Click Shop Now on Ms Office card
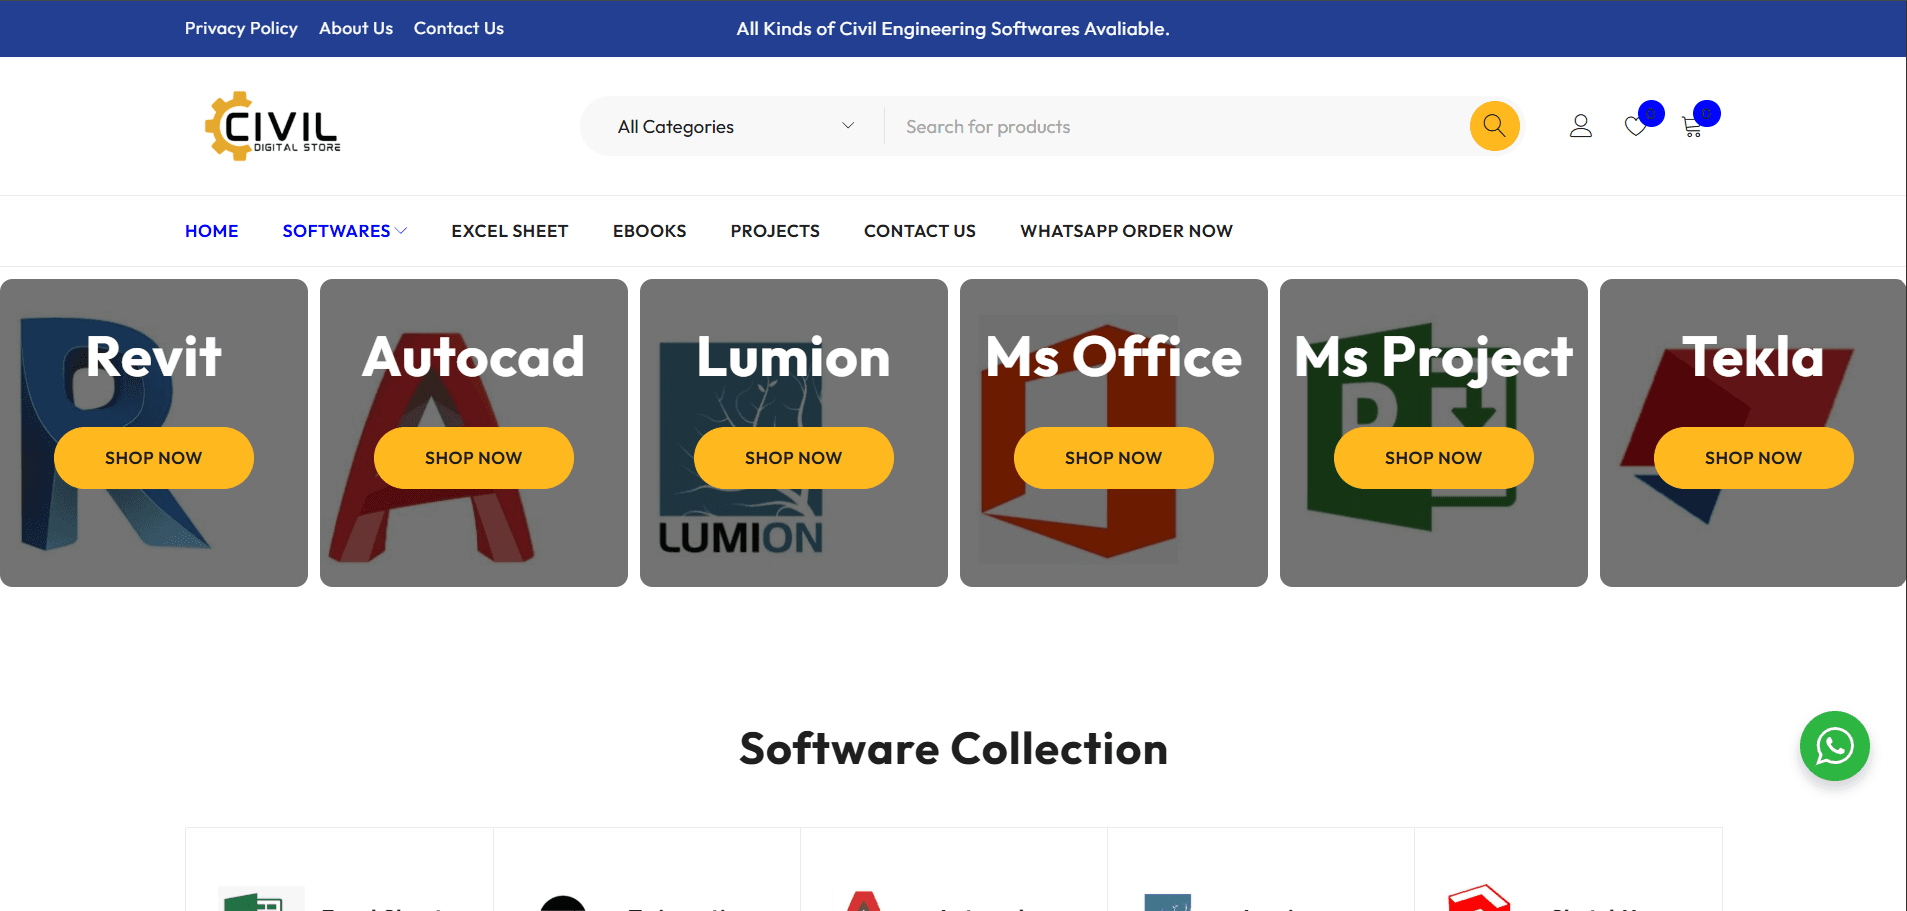Viewport: 1907px width, 911px height. click(1114, 458)
